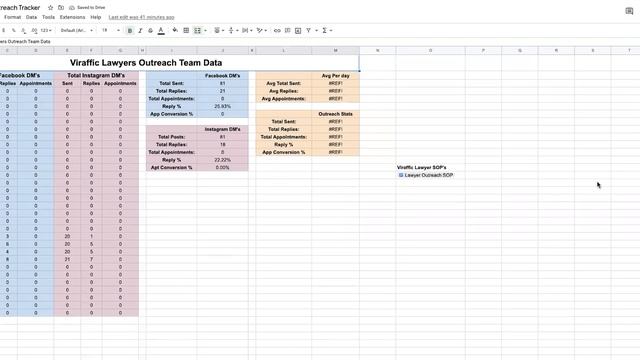The width and height of the screenshot is (640, 360).
Task: Select the Apt Conversion % label cell
Action: 171,167
